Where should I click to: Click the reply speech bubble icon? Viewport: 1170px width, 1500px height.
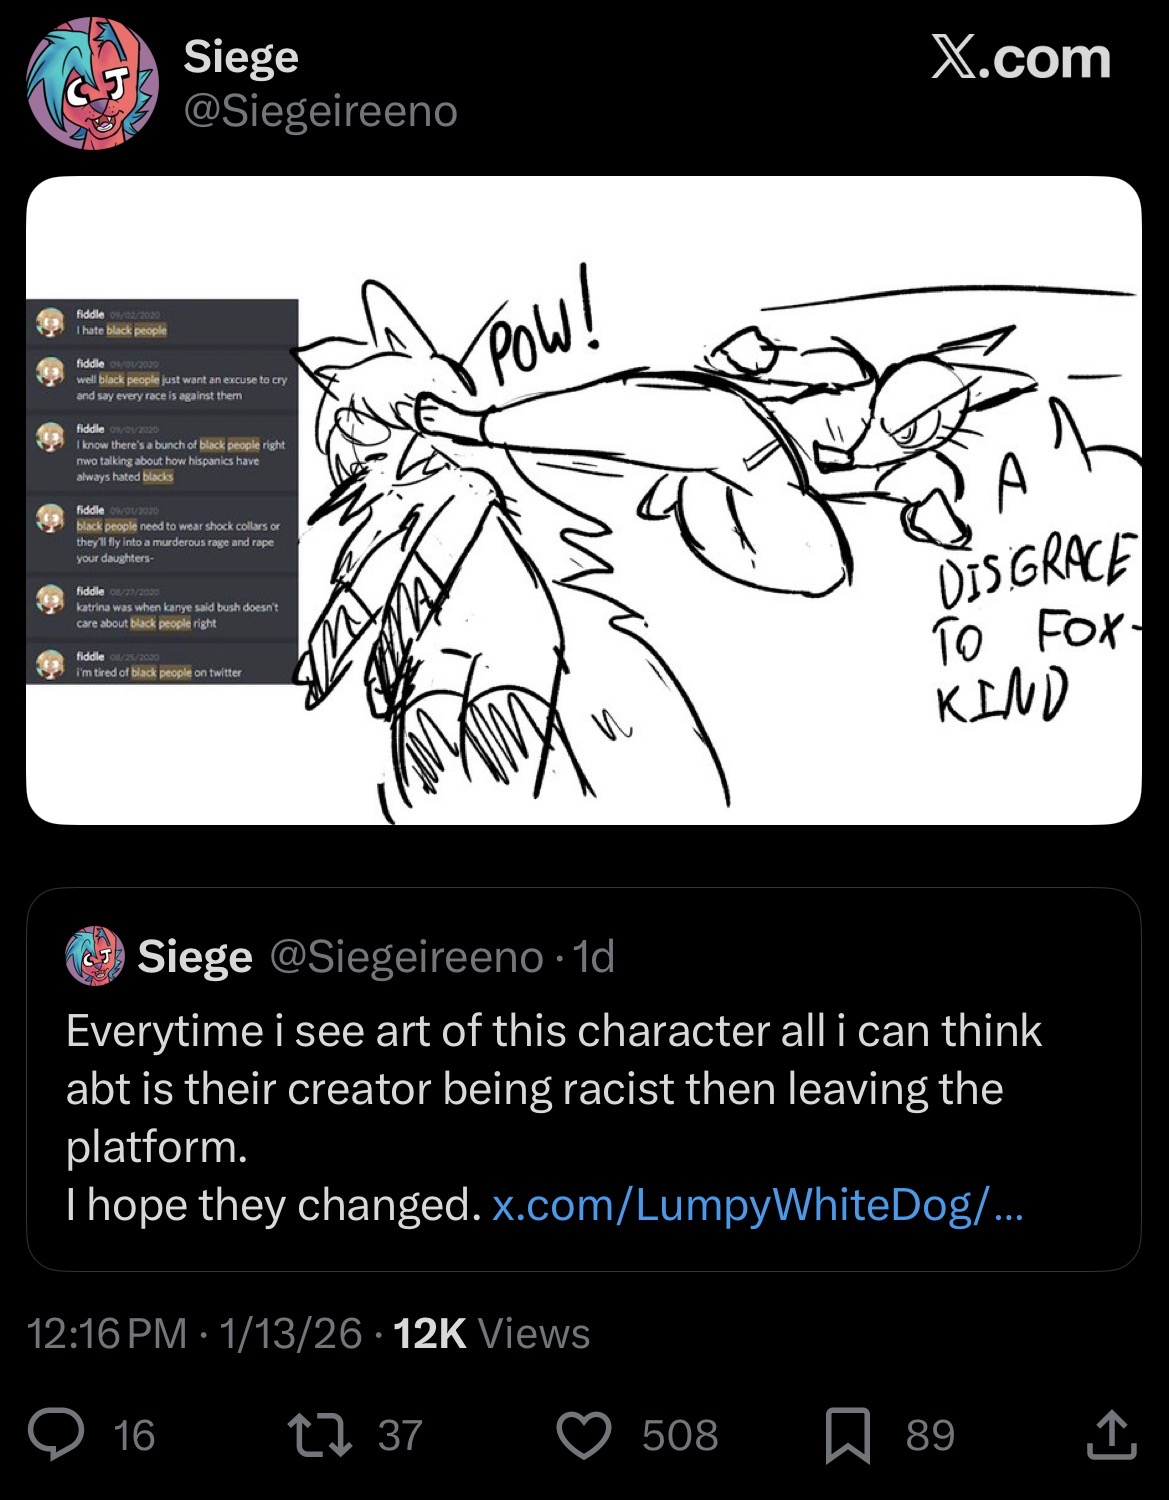tap(56, 1435)
